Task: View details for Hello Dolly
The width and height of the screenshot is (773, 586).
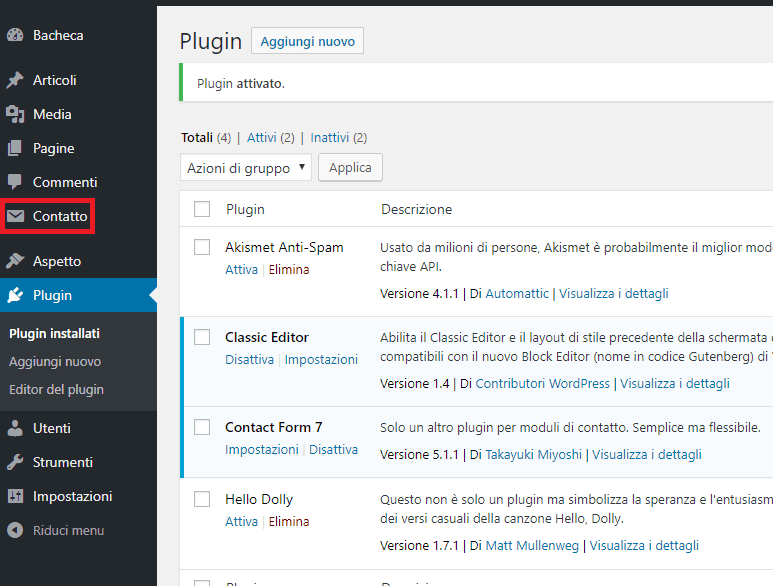Action: [x=644, y=546]
